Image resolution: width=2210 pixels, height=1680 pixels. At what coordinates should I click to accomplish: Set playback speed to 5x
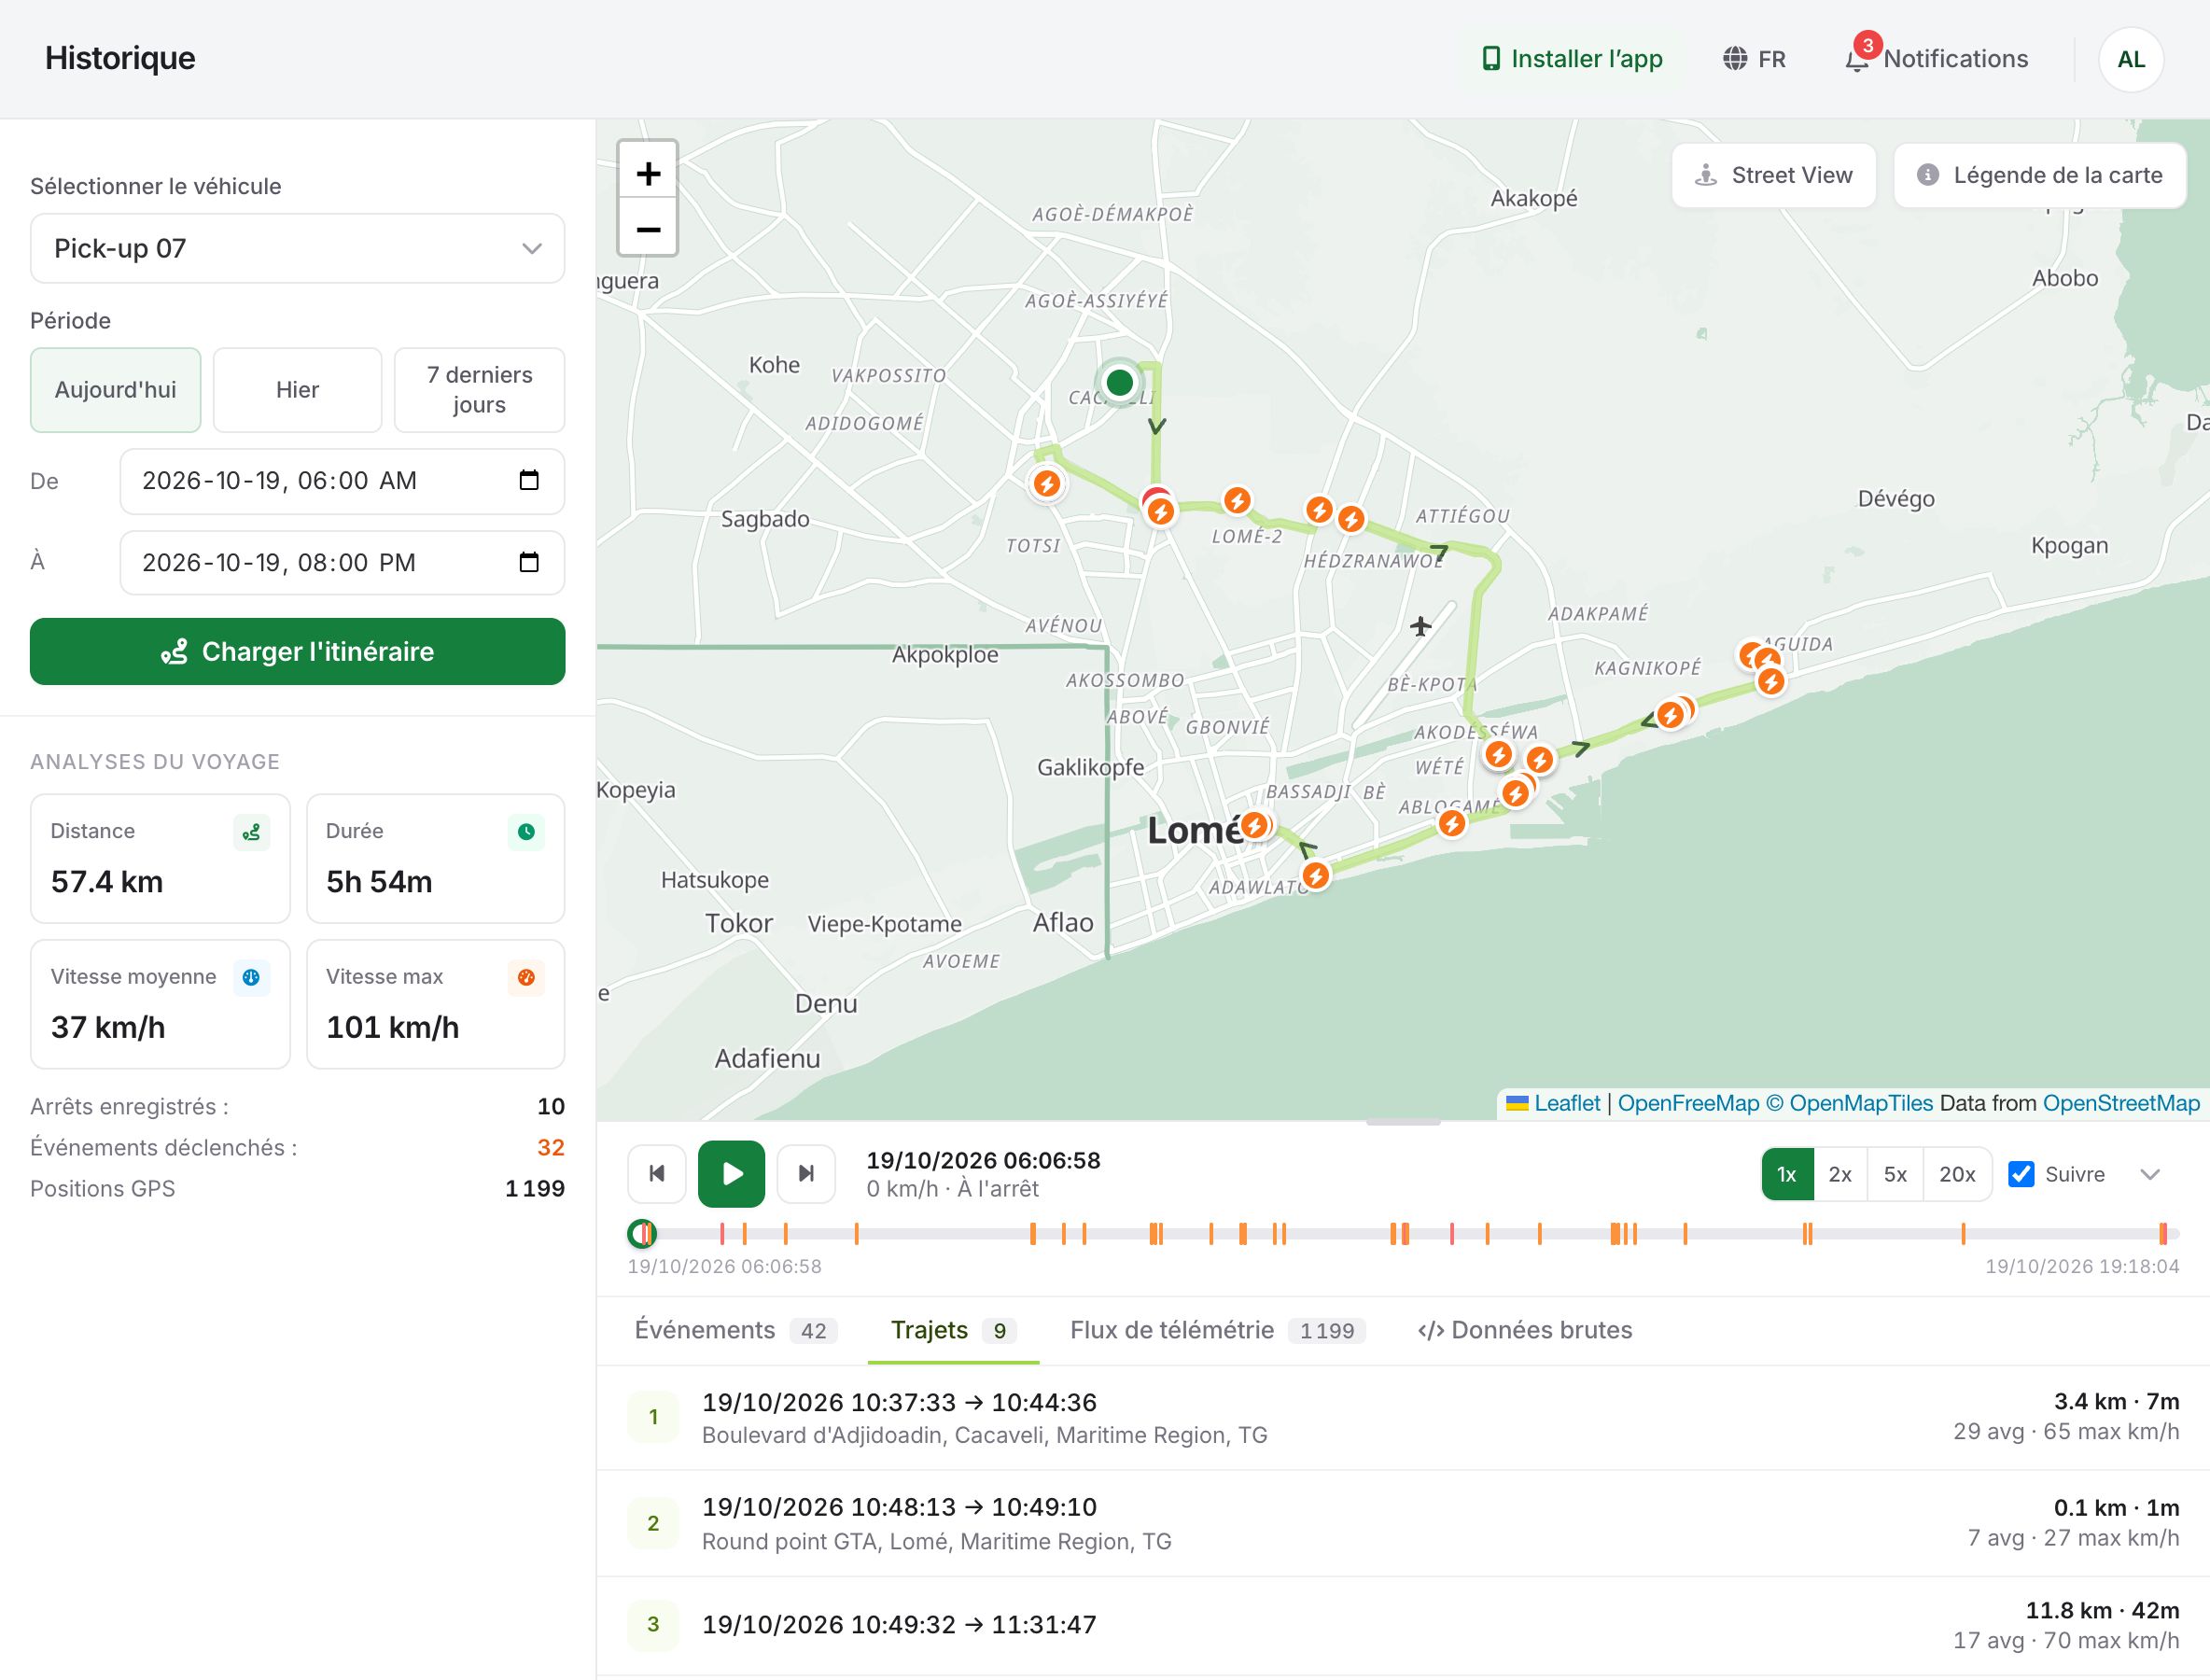point(1895,1174)
